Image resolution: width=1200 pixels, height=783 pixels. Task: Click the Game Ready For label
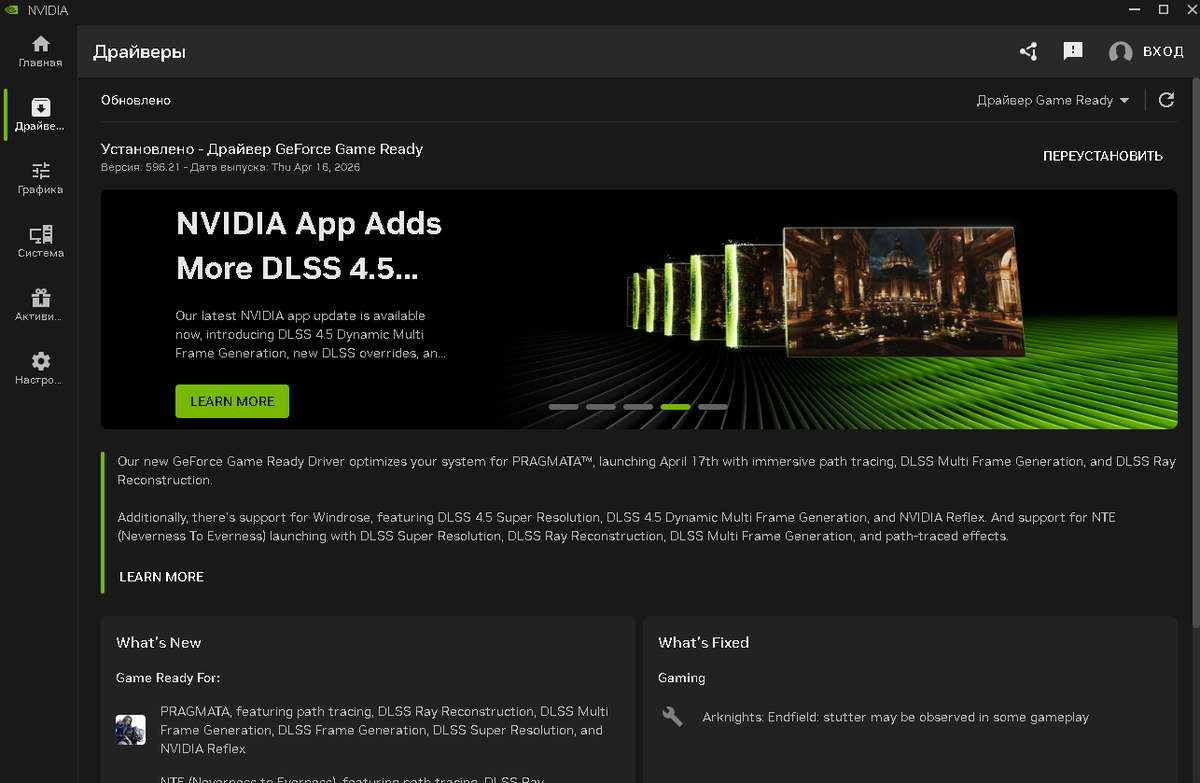tap(168, 678)
